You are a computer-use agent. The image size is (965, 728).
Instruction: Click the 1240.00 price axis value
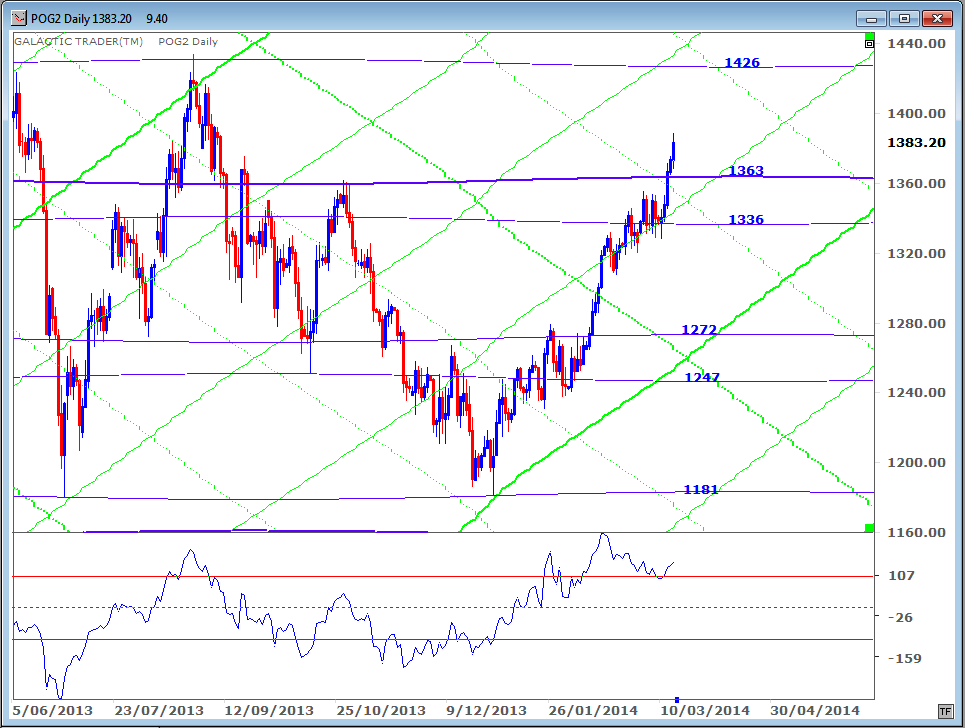point(916,392)
